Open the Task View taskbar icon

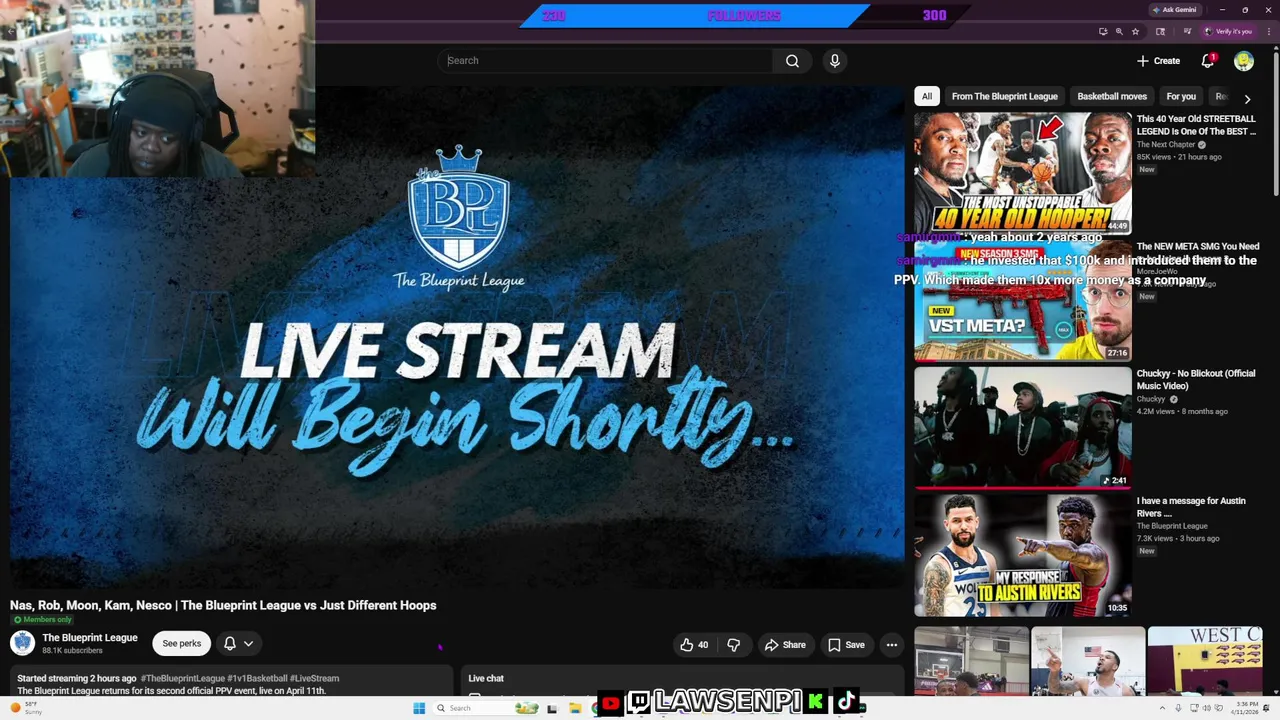point(552,708)
